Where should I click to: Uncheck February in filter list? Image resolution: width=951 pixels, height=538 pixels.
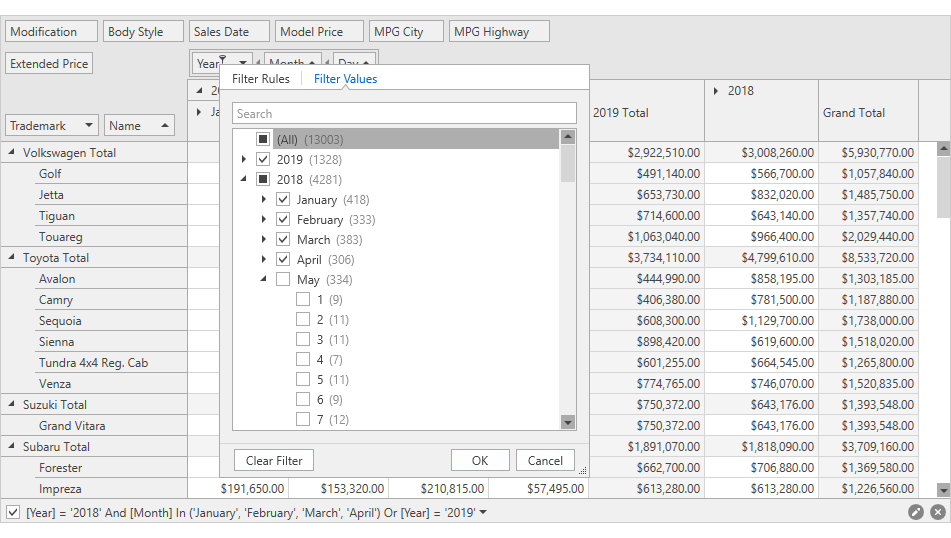[x=283, y=219]
